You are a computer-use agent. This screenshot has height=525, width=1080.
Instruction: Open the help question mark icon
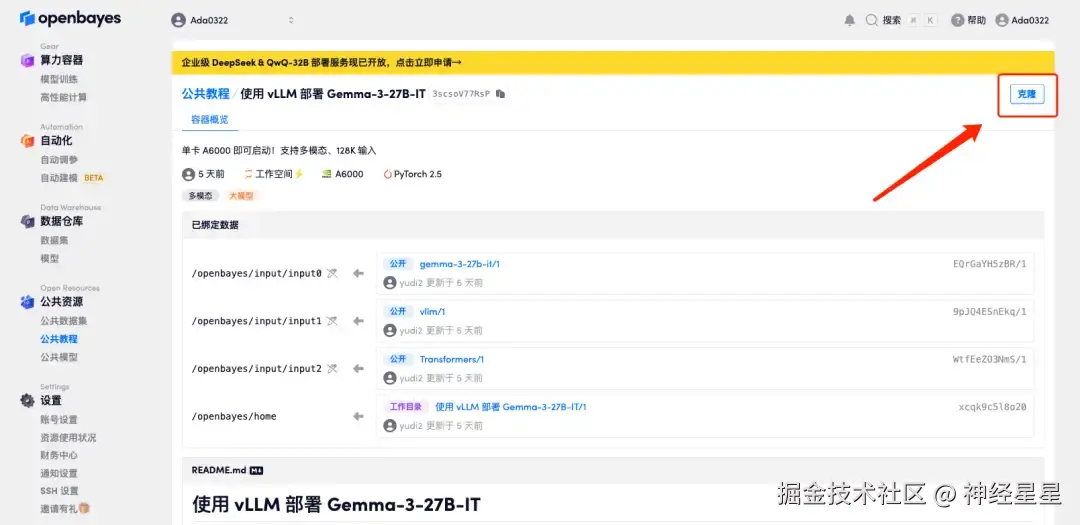[957, 21]
